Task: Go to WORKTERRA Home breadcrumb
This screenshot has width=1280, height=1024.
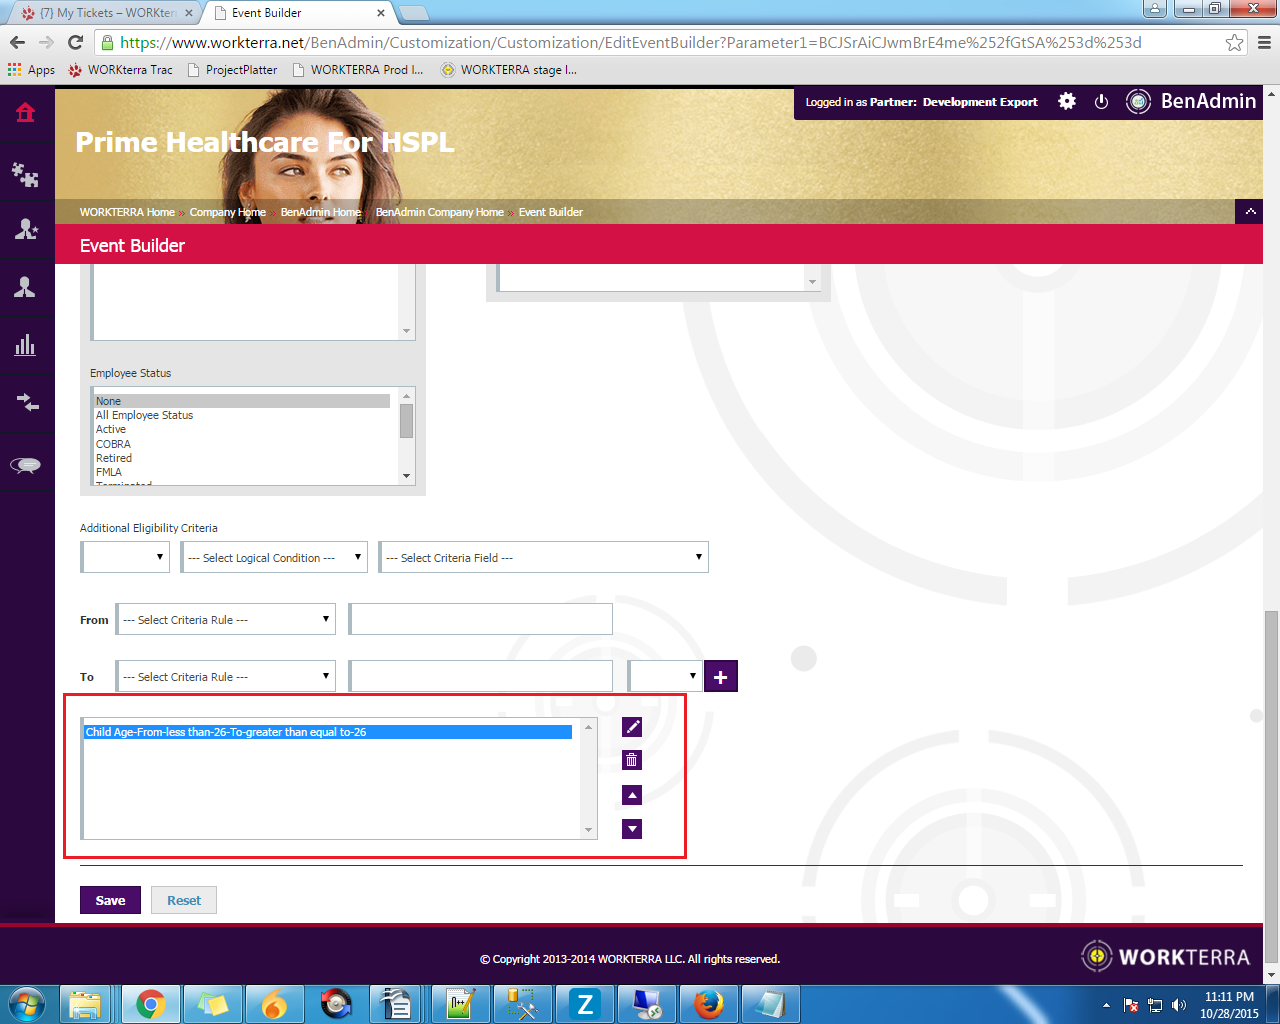Action: click(127, 212)
